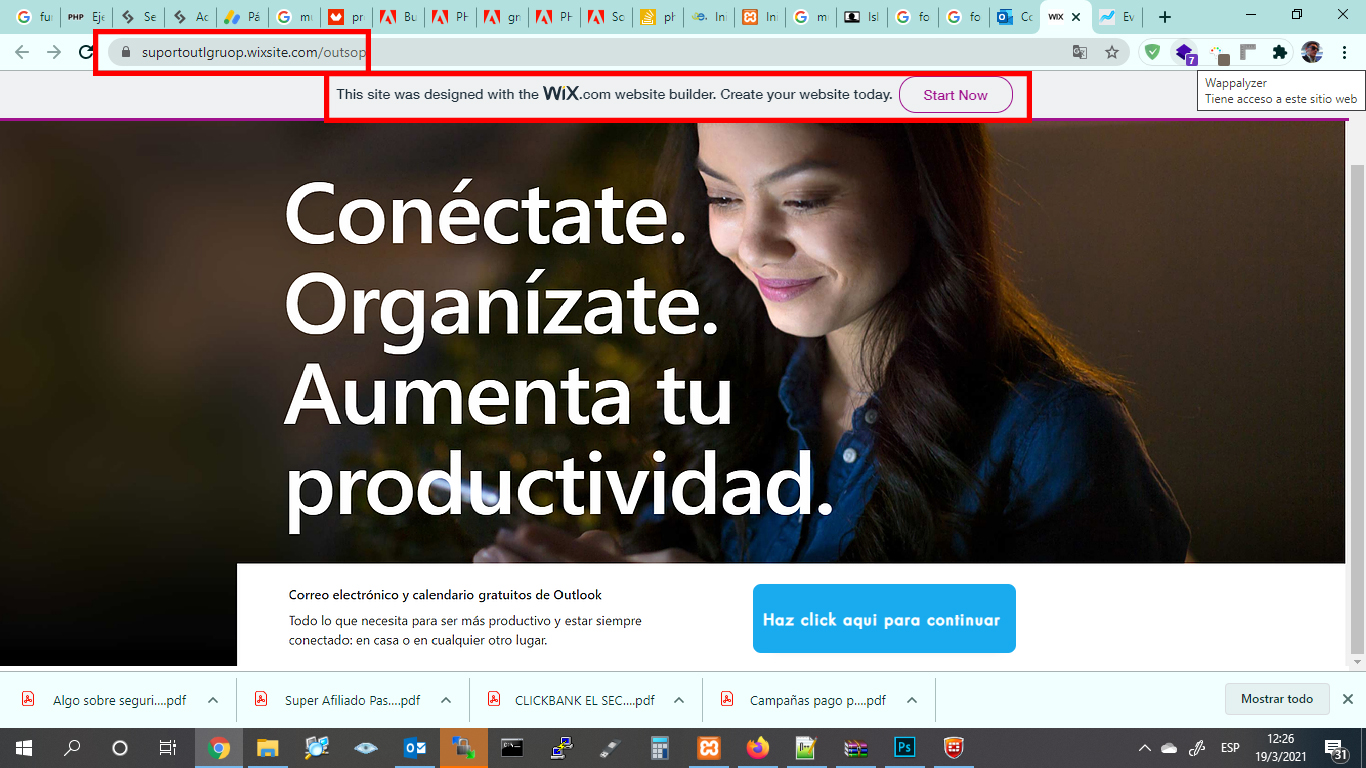Switch to the Outlook browser tab
Image resolution: width=1366 pixels, height=768 pixels.
(1014, 17)
